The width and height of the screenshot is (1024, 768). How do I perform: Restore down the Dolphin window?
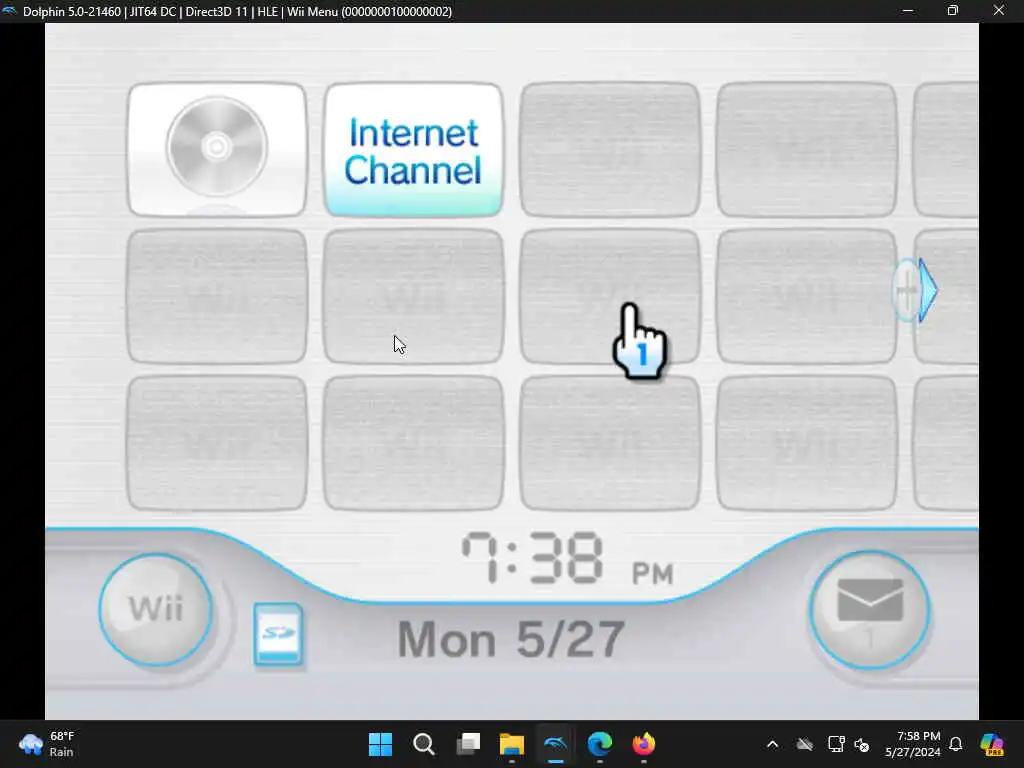[953, 11]
